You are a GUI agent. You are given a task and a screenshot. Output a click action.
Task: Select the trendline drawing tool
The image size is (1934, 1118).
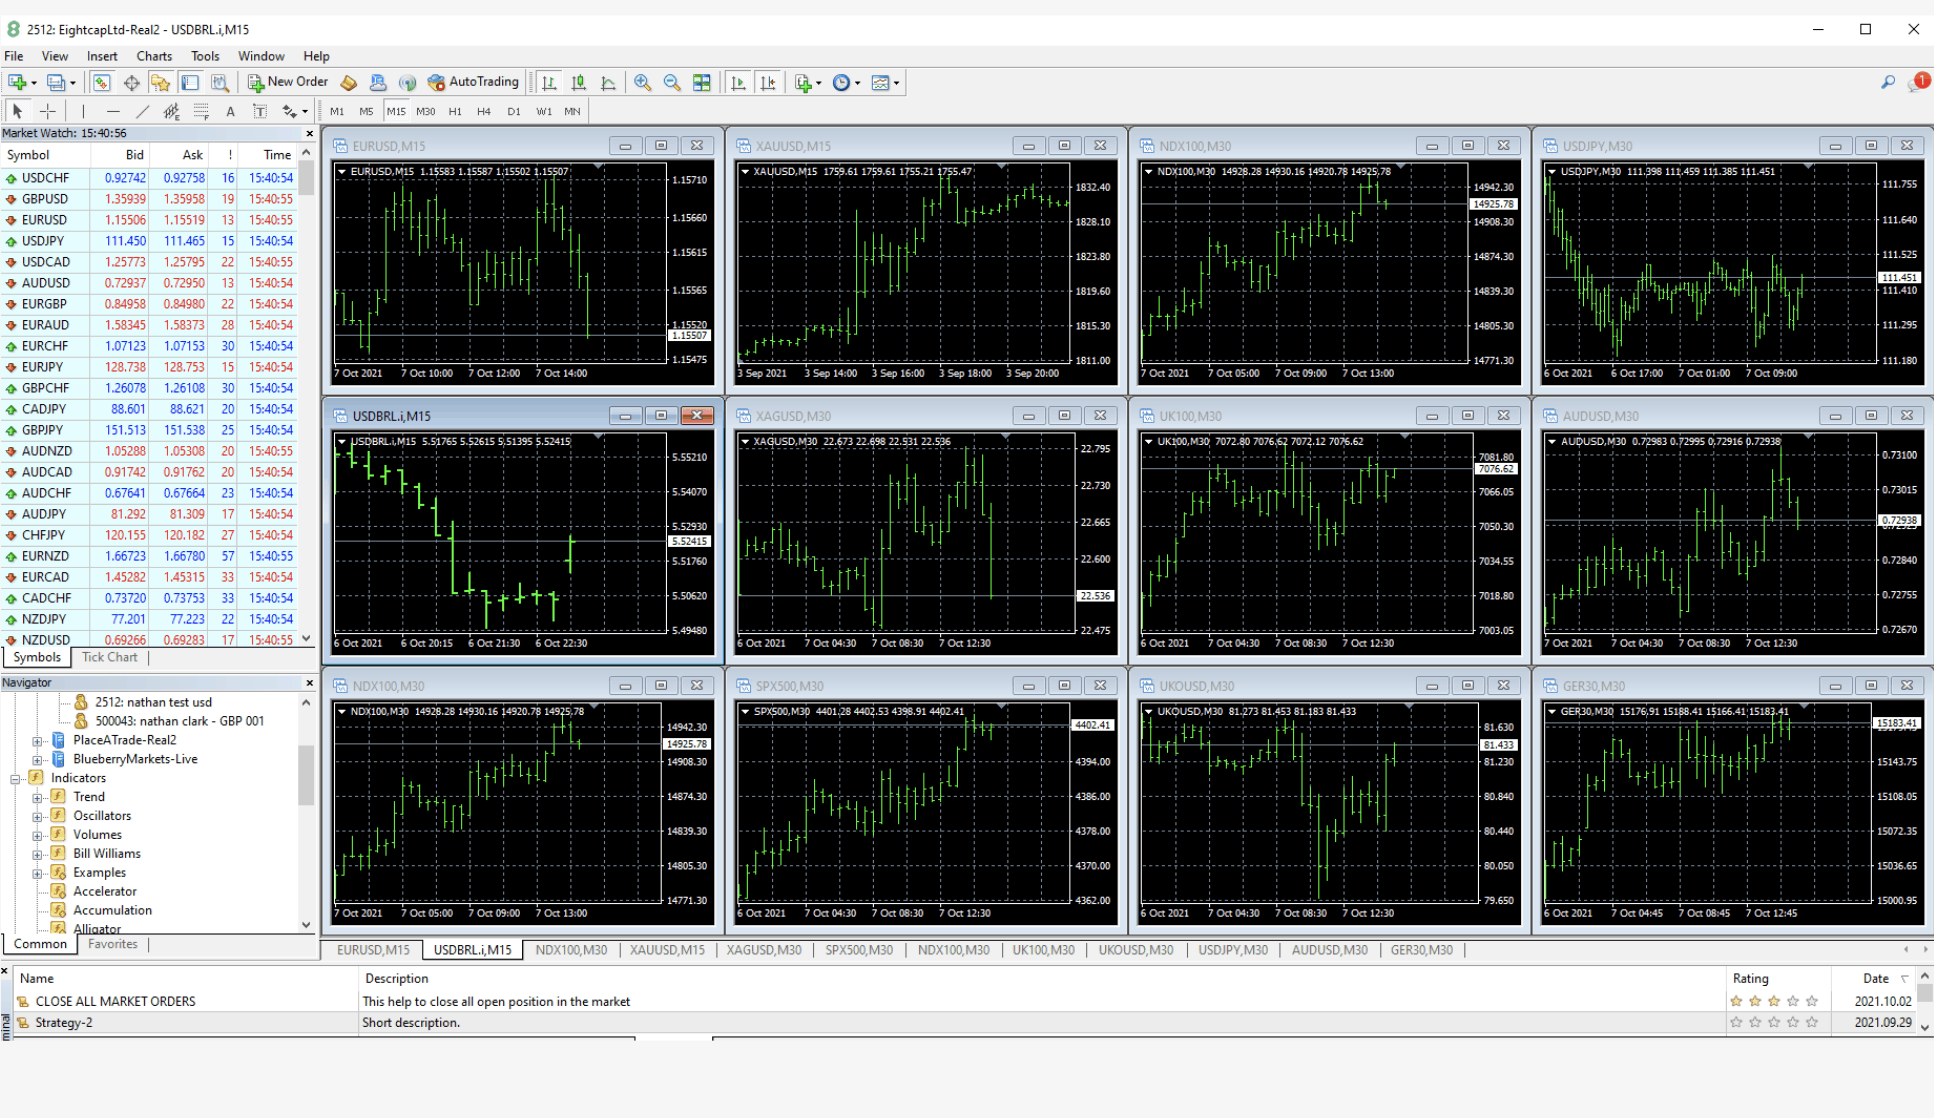click(142, 111)
